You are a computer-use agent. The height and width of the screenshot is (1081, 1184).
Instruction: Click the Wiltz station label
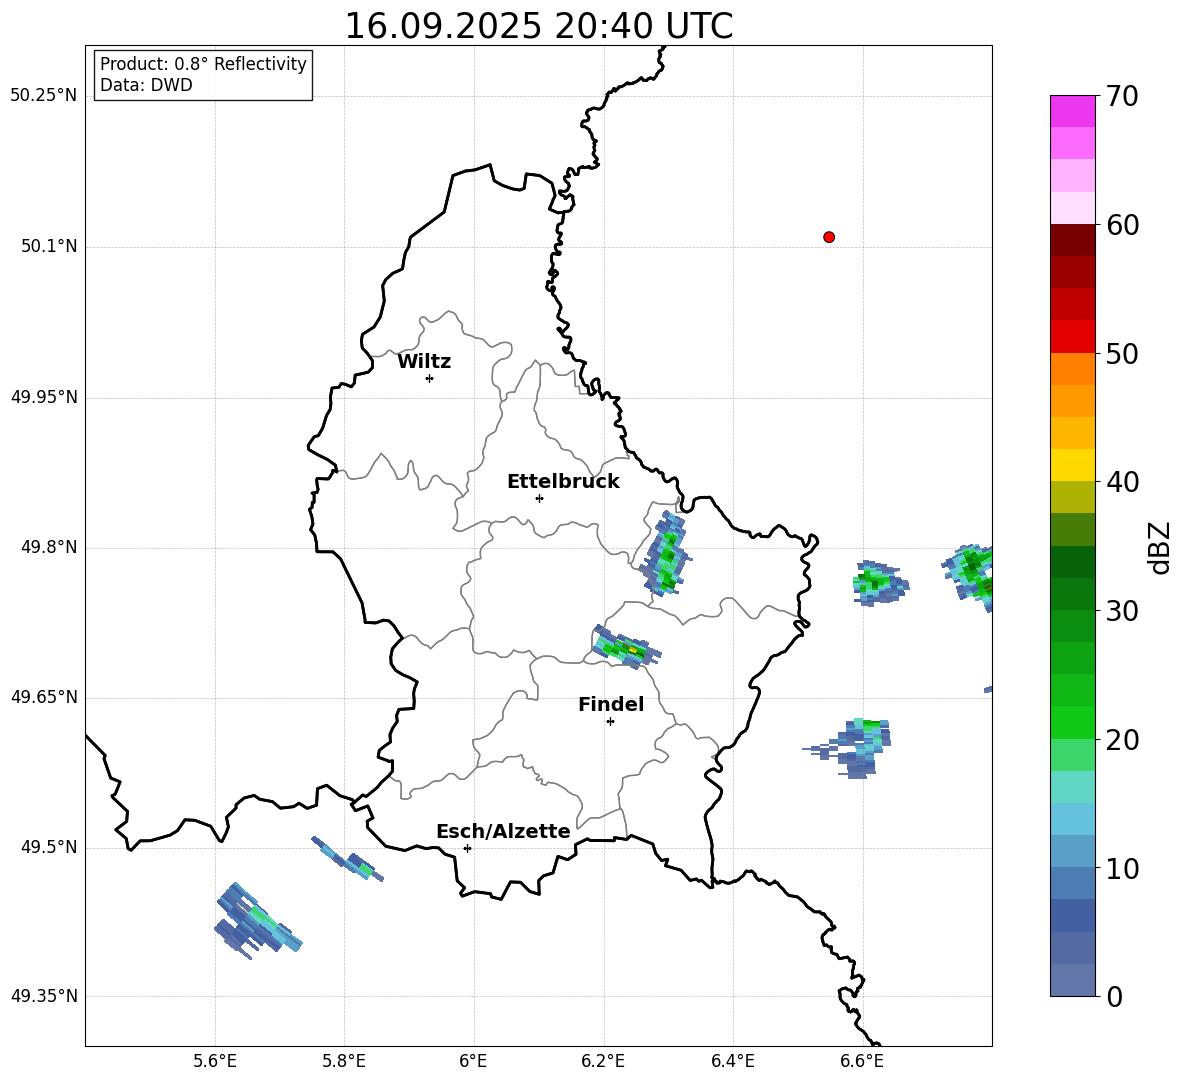[x=424, y=362]
